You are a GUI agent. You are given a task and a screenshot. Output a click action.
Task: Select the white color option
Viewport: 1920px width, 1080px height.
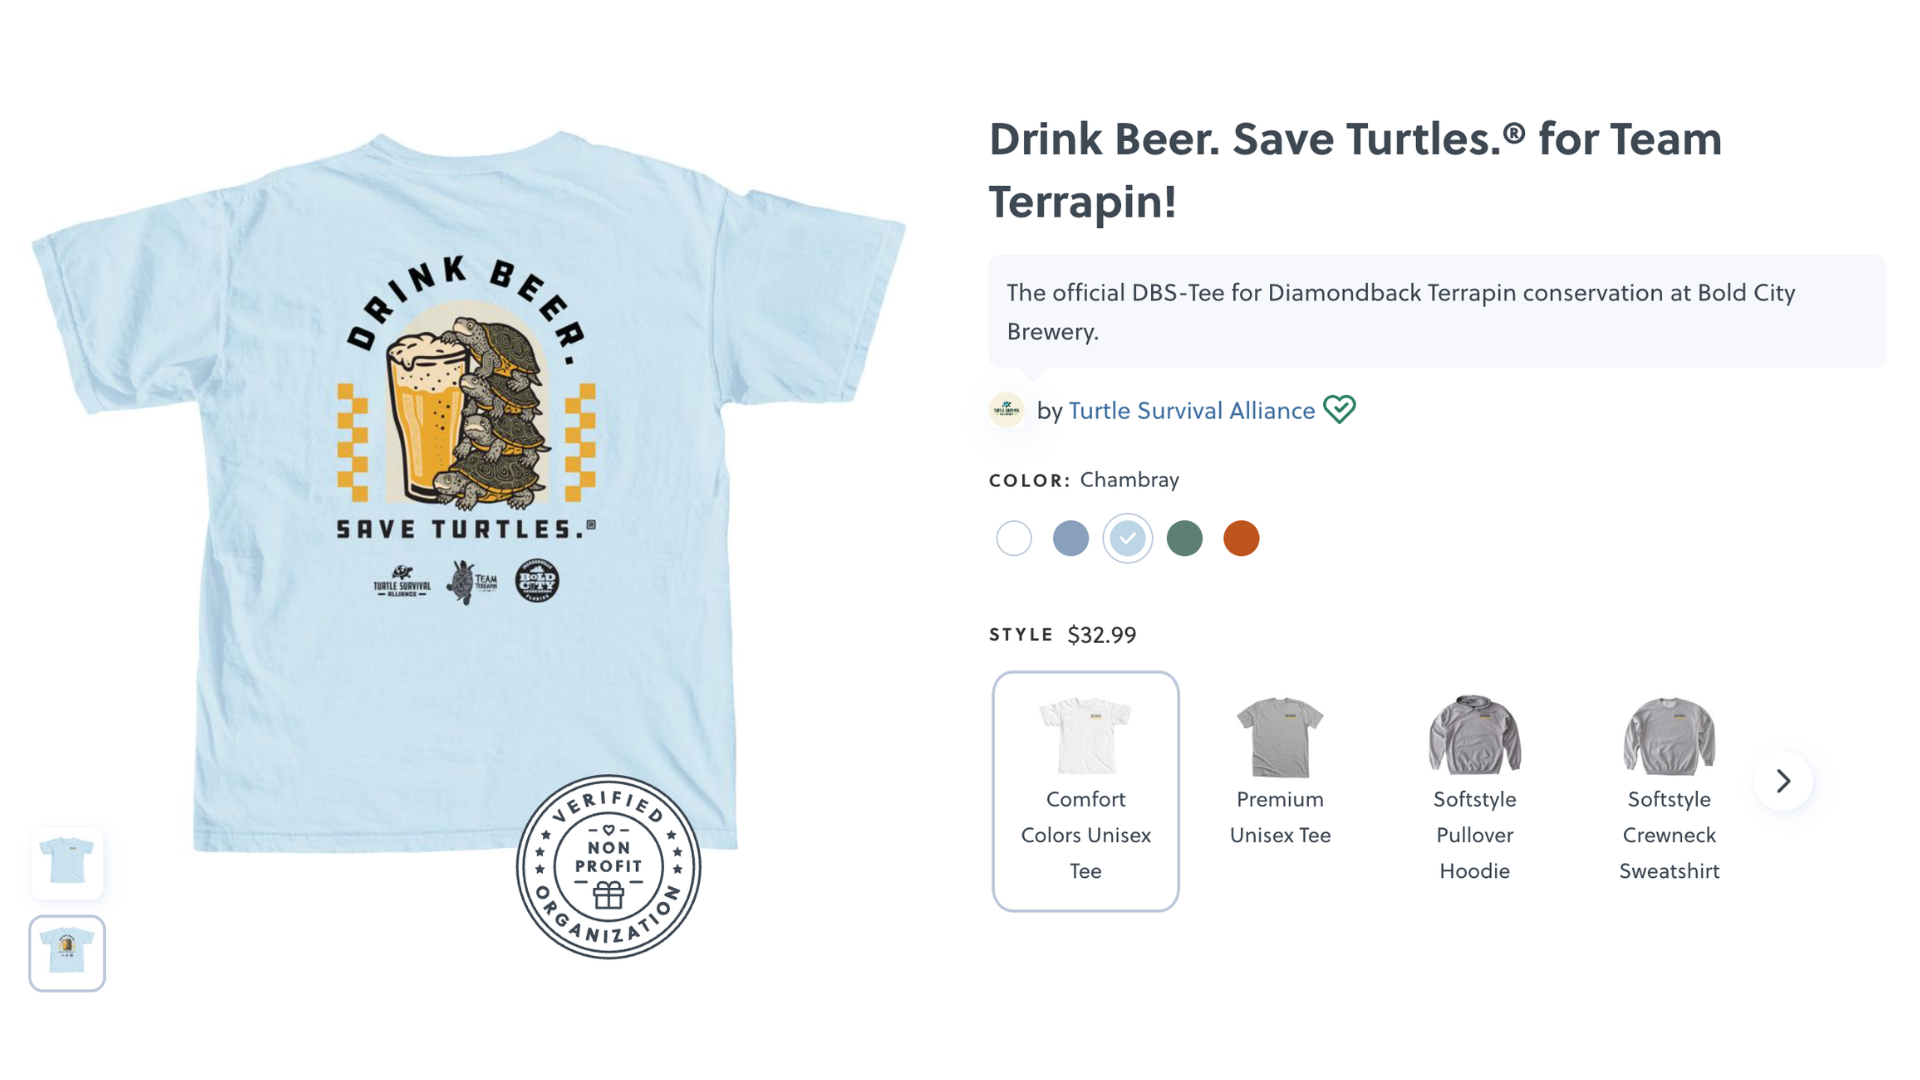tap(1014, 538)
